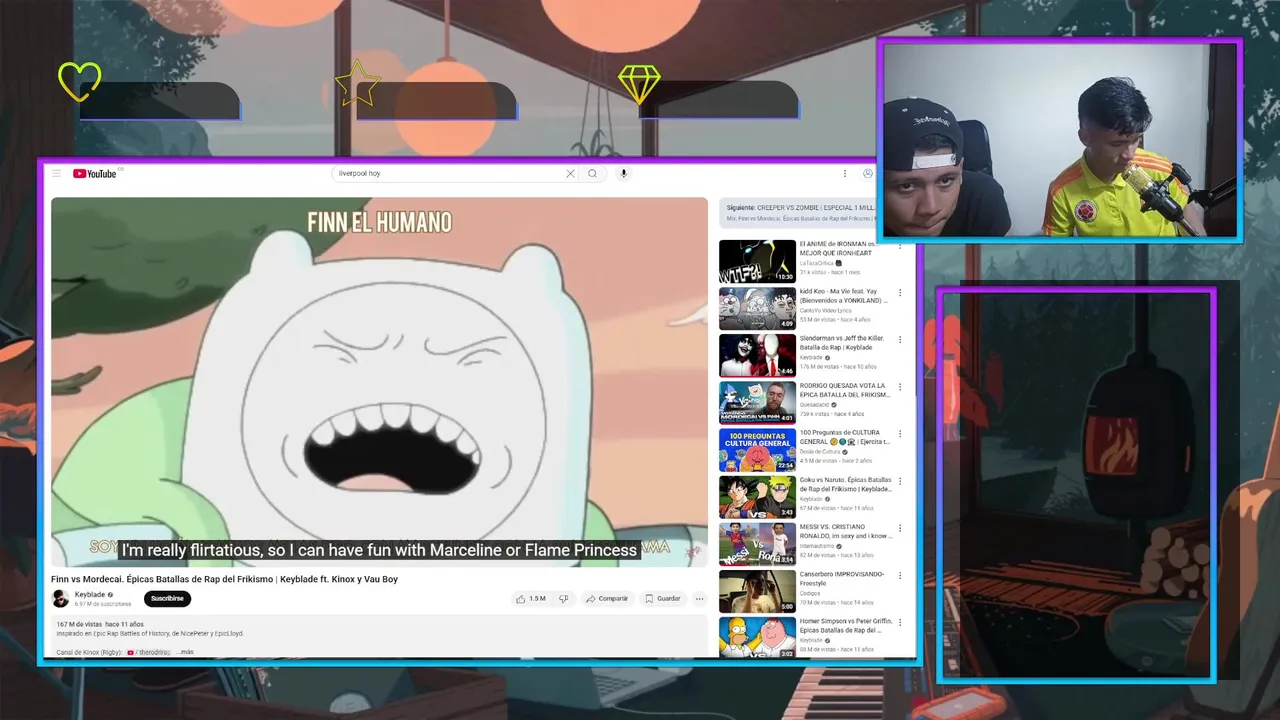This screenshot has height=720, width=1280.
Task: Open the Keyblade channel name link
Action: [x=90, y=594]
